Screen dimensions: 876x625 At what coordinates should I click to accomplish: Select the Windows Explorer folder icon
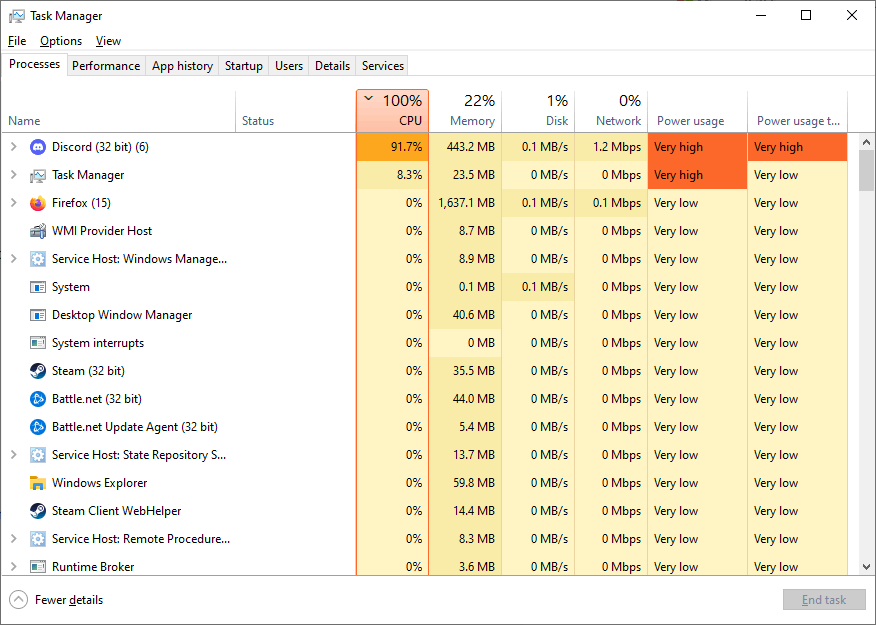pyautogui.click(x=37, y=483)
